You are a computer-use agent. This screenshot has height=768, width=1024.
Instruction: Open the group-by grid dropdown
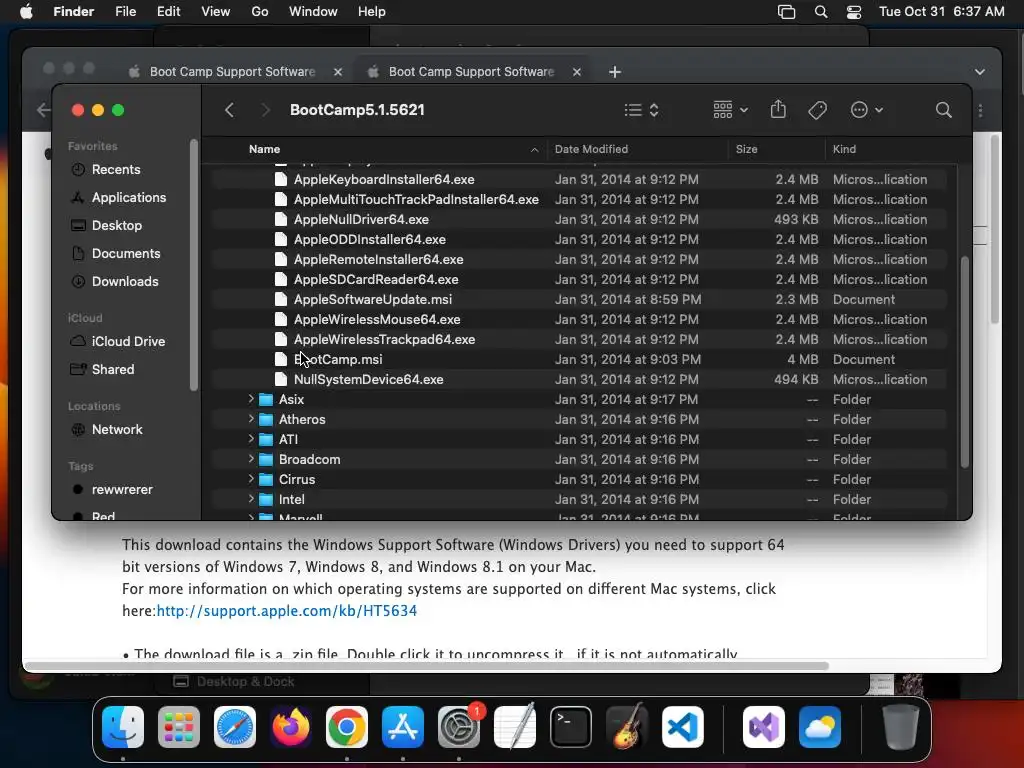click(730, 110)
